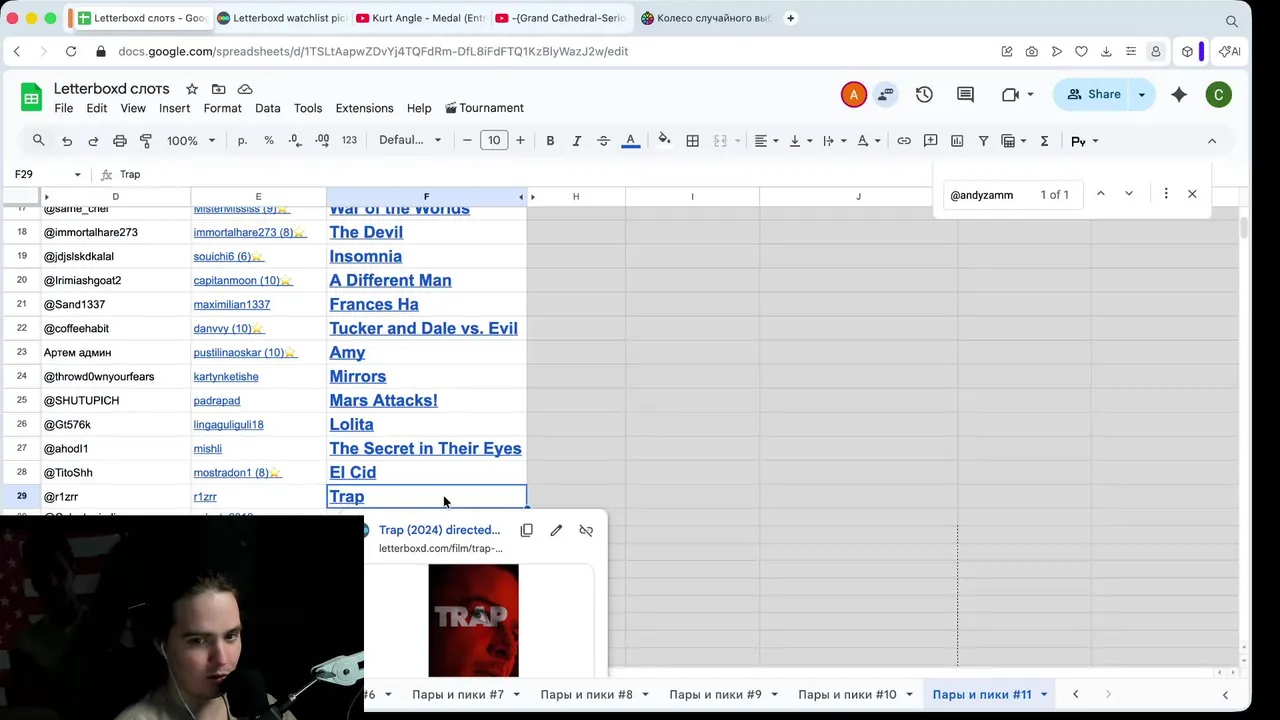Open version history
Image resolution: width=1280 pixels, height=720 pixels.
point(924,94)
